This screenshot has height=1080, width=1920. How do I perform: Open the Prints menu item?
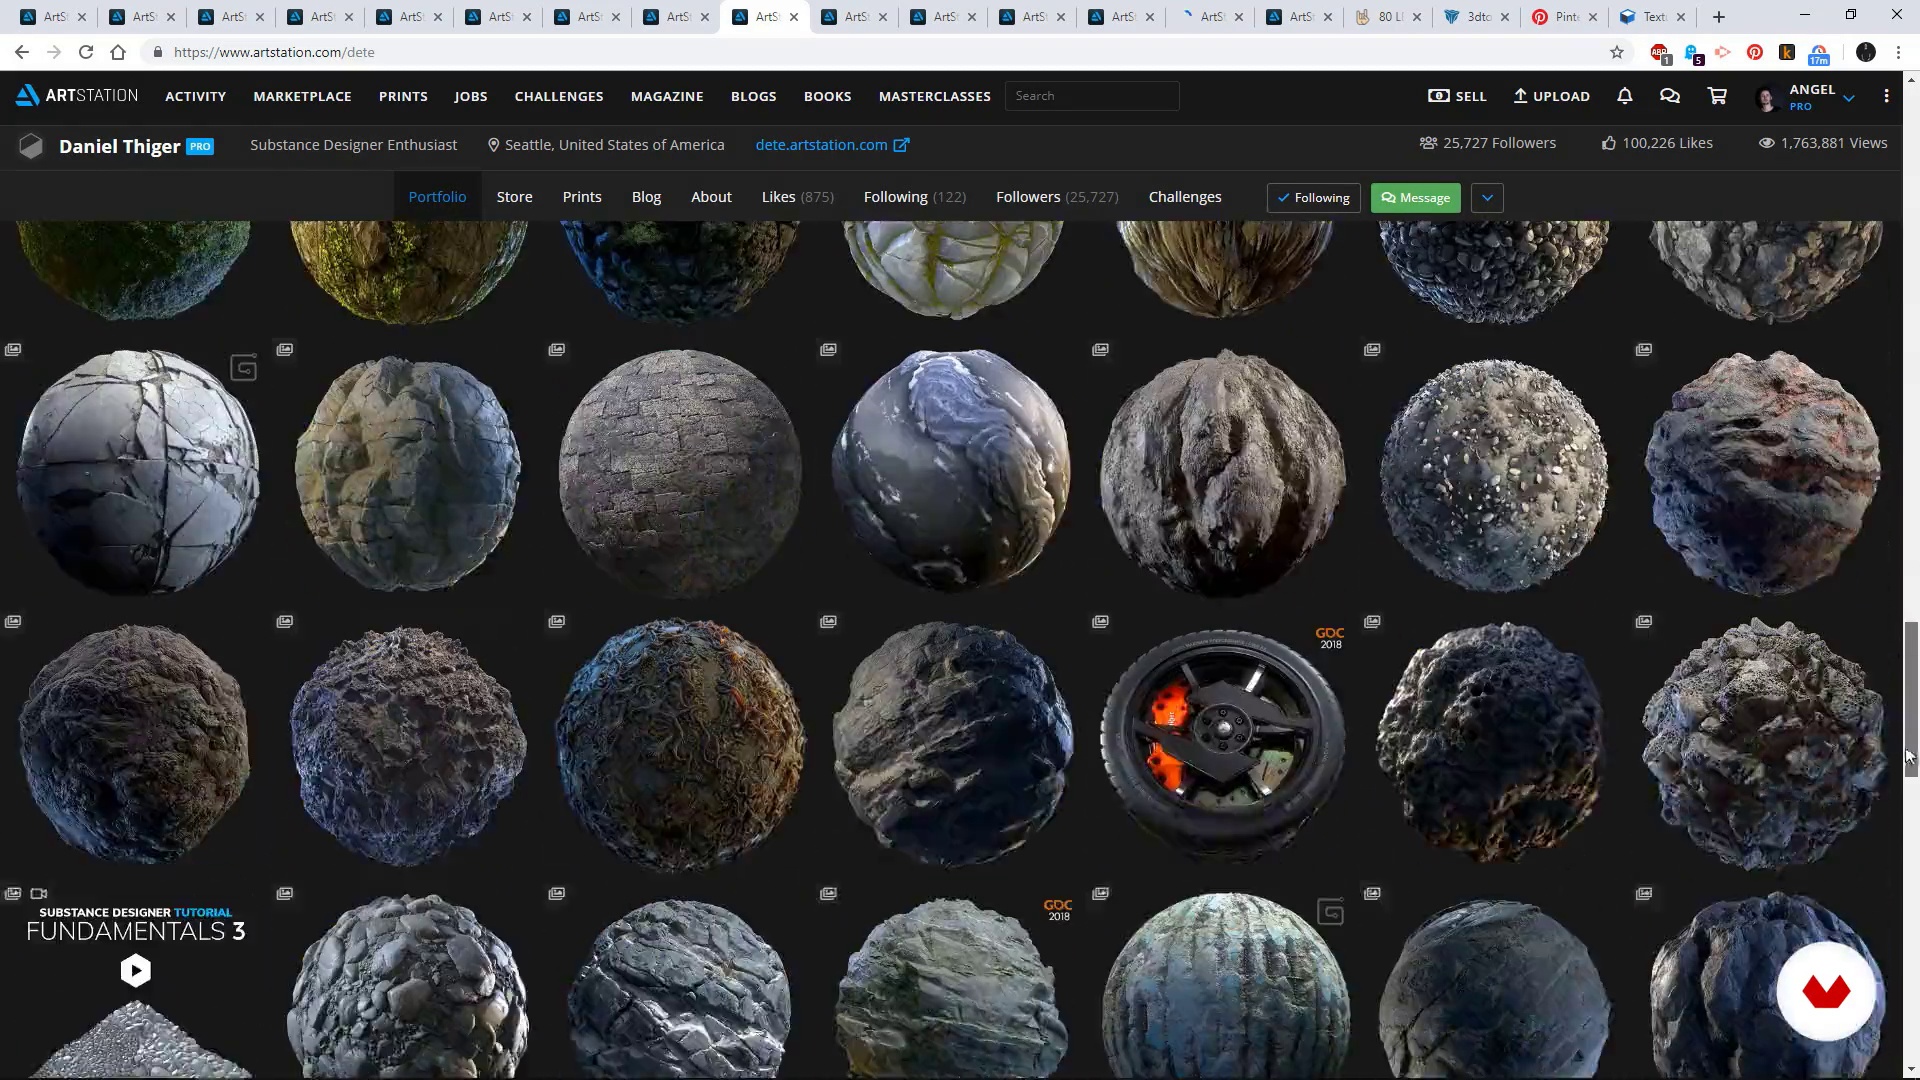[403, 96]
